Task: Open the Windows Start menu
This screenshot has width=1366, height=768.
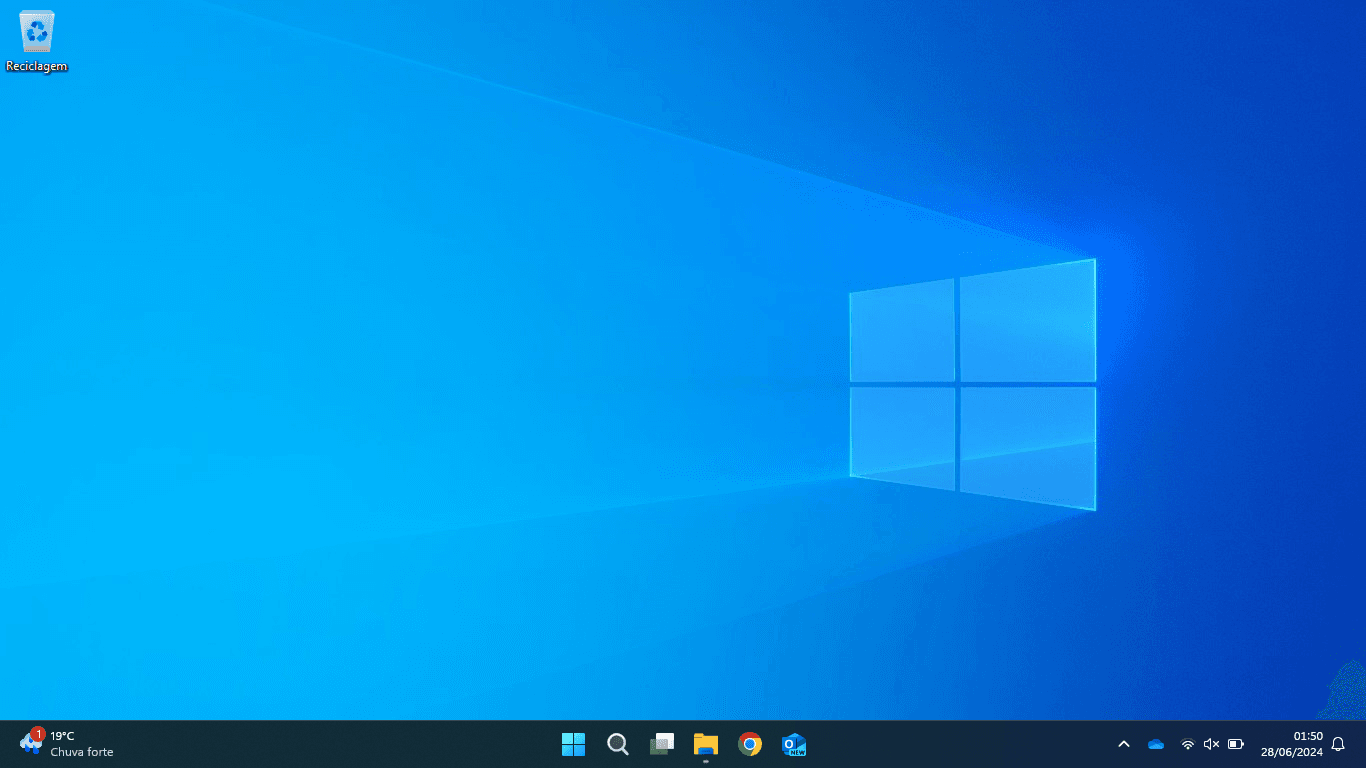Action: pos(573,744)
